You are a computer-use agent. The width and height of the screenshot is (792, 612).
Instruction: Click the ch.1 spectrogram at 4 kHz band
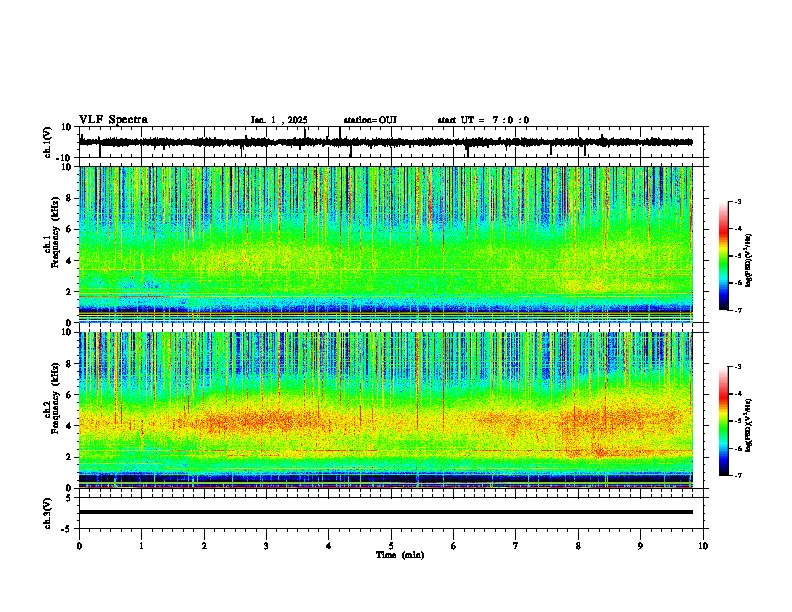pyautogui.click(x=385, y=261)
